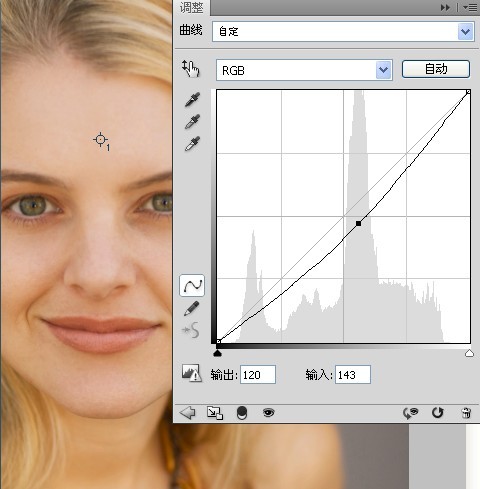480x489 pixels.
Task: Pick the black point eyedropper
Action: click(x=192, y=100)
